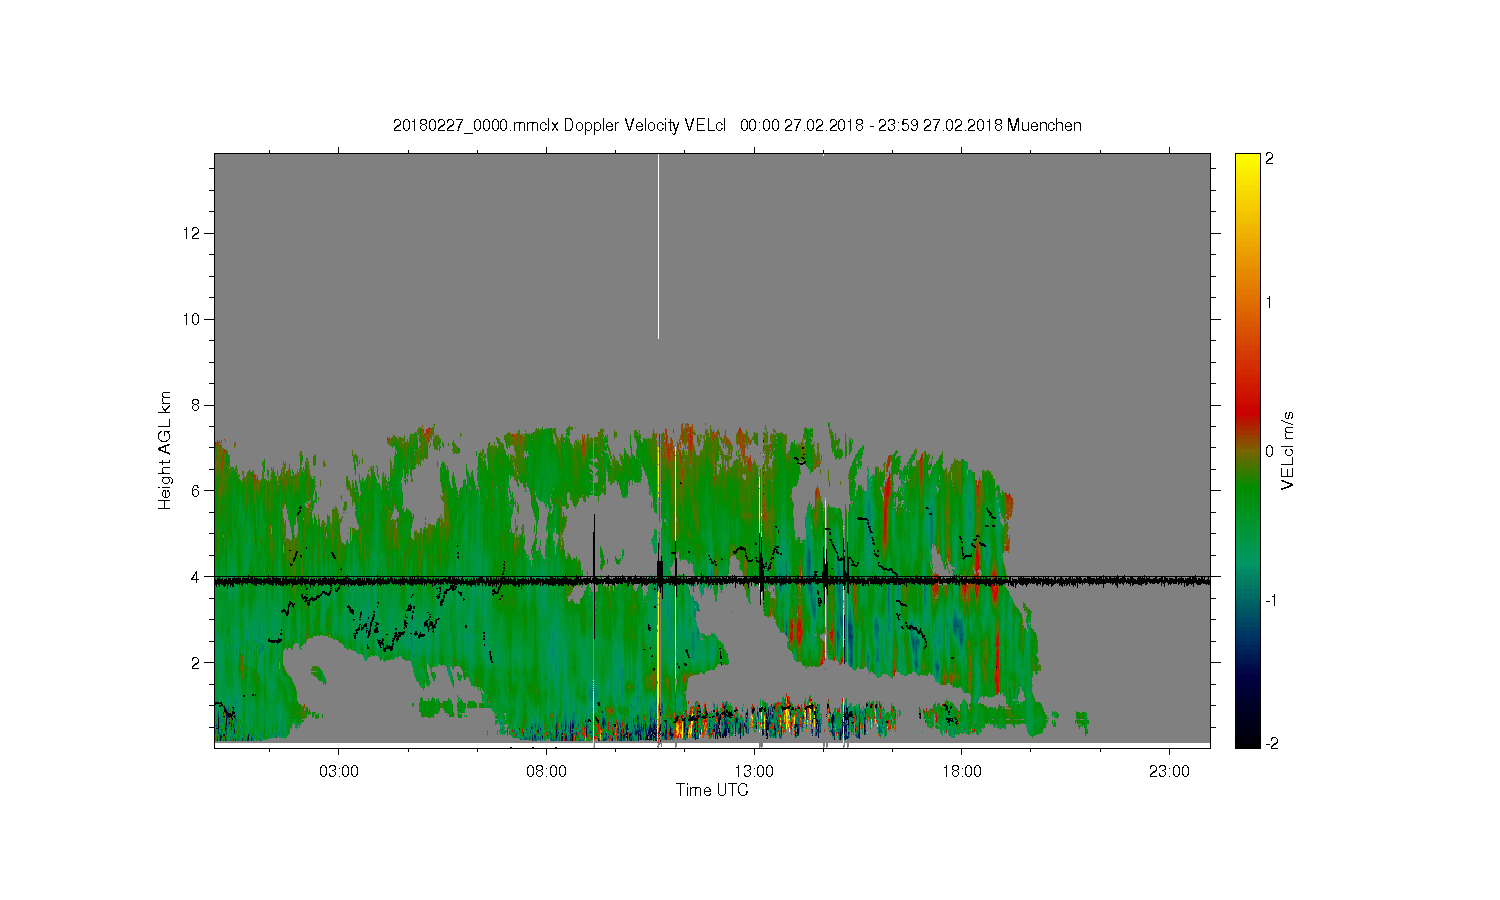Click the yellow top end of the colorbar

[1247, 160]
